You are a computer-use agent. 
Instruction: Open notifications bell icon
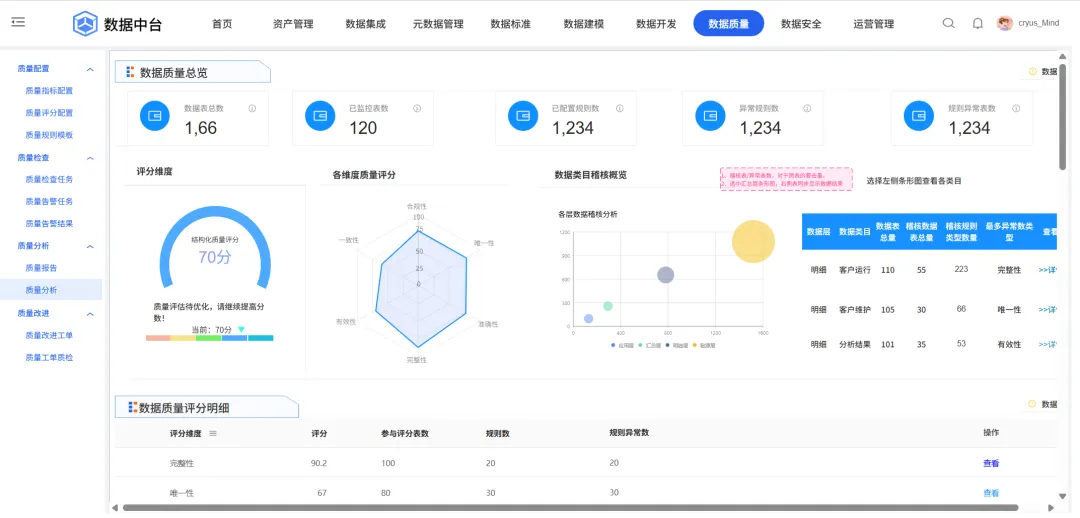pos(977,23)
